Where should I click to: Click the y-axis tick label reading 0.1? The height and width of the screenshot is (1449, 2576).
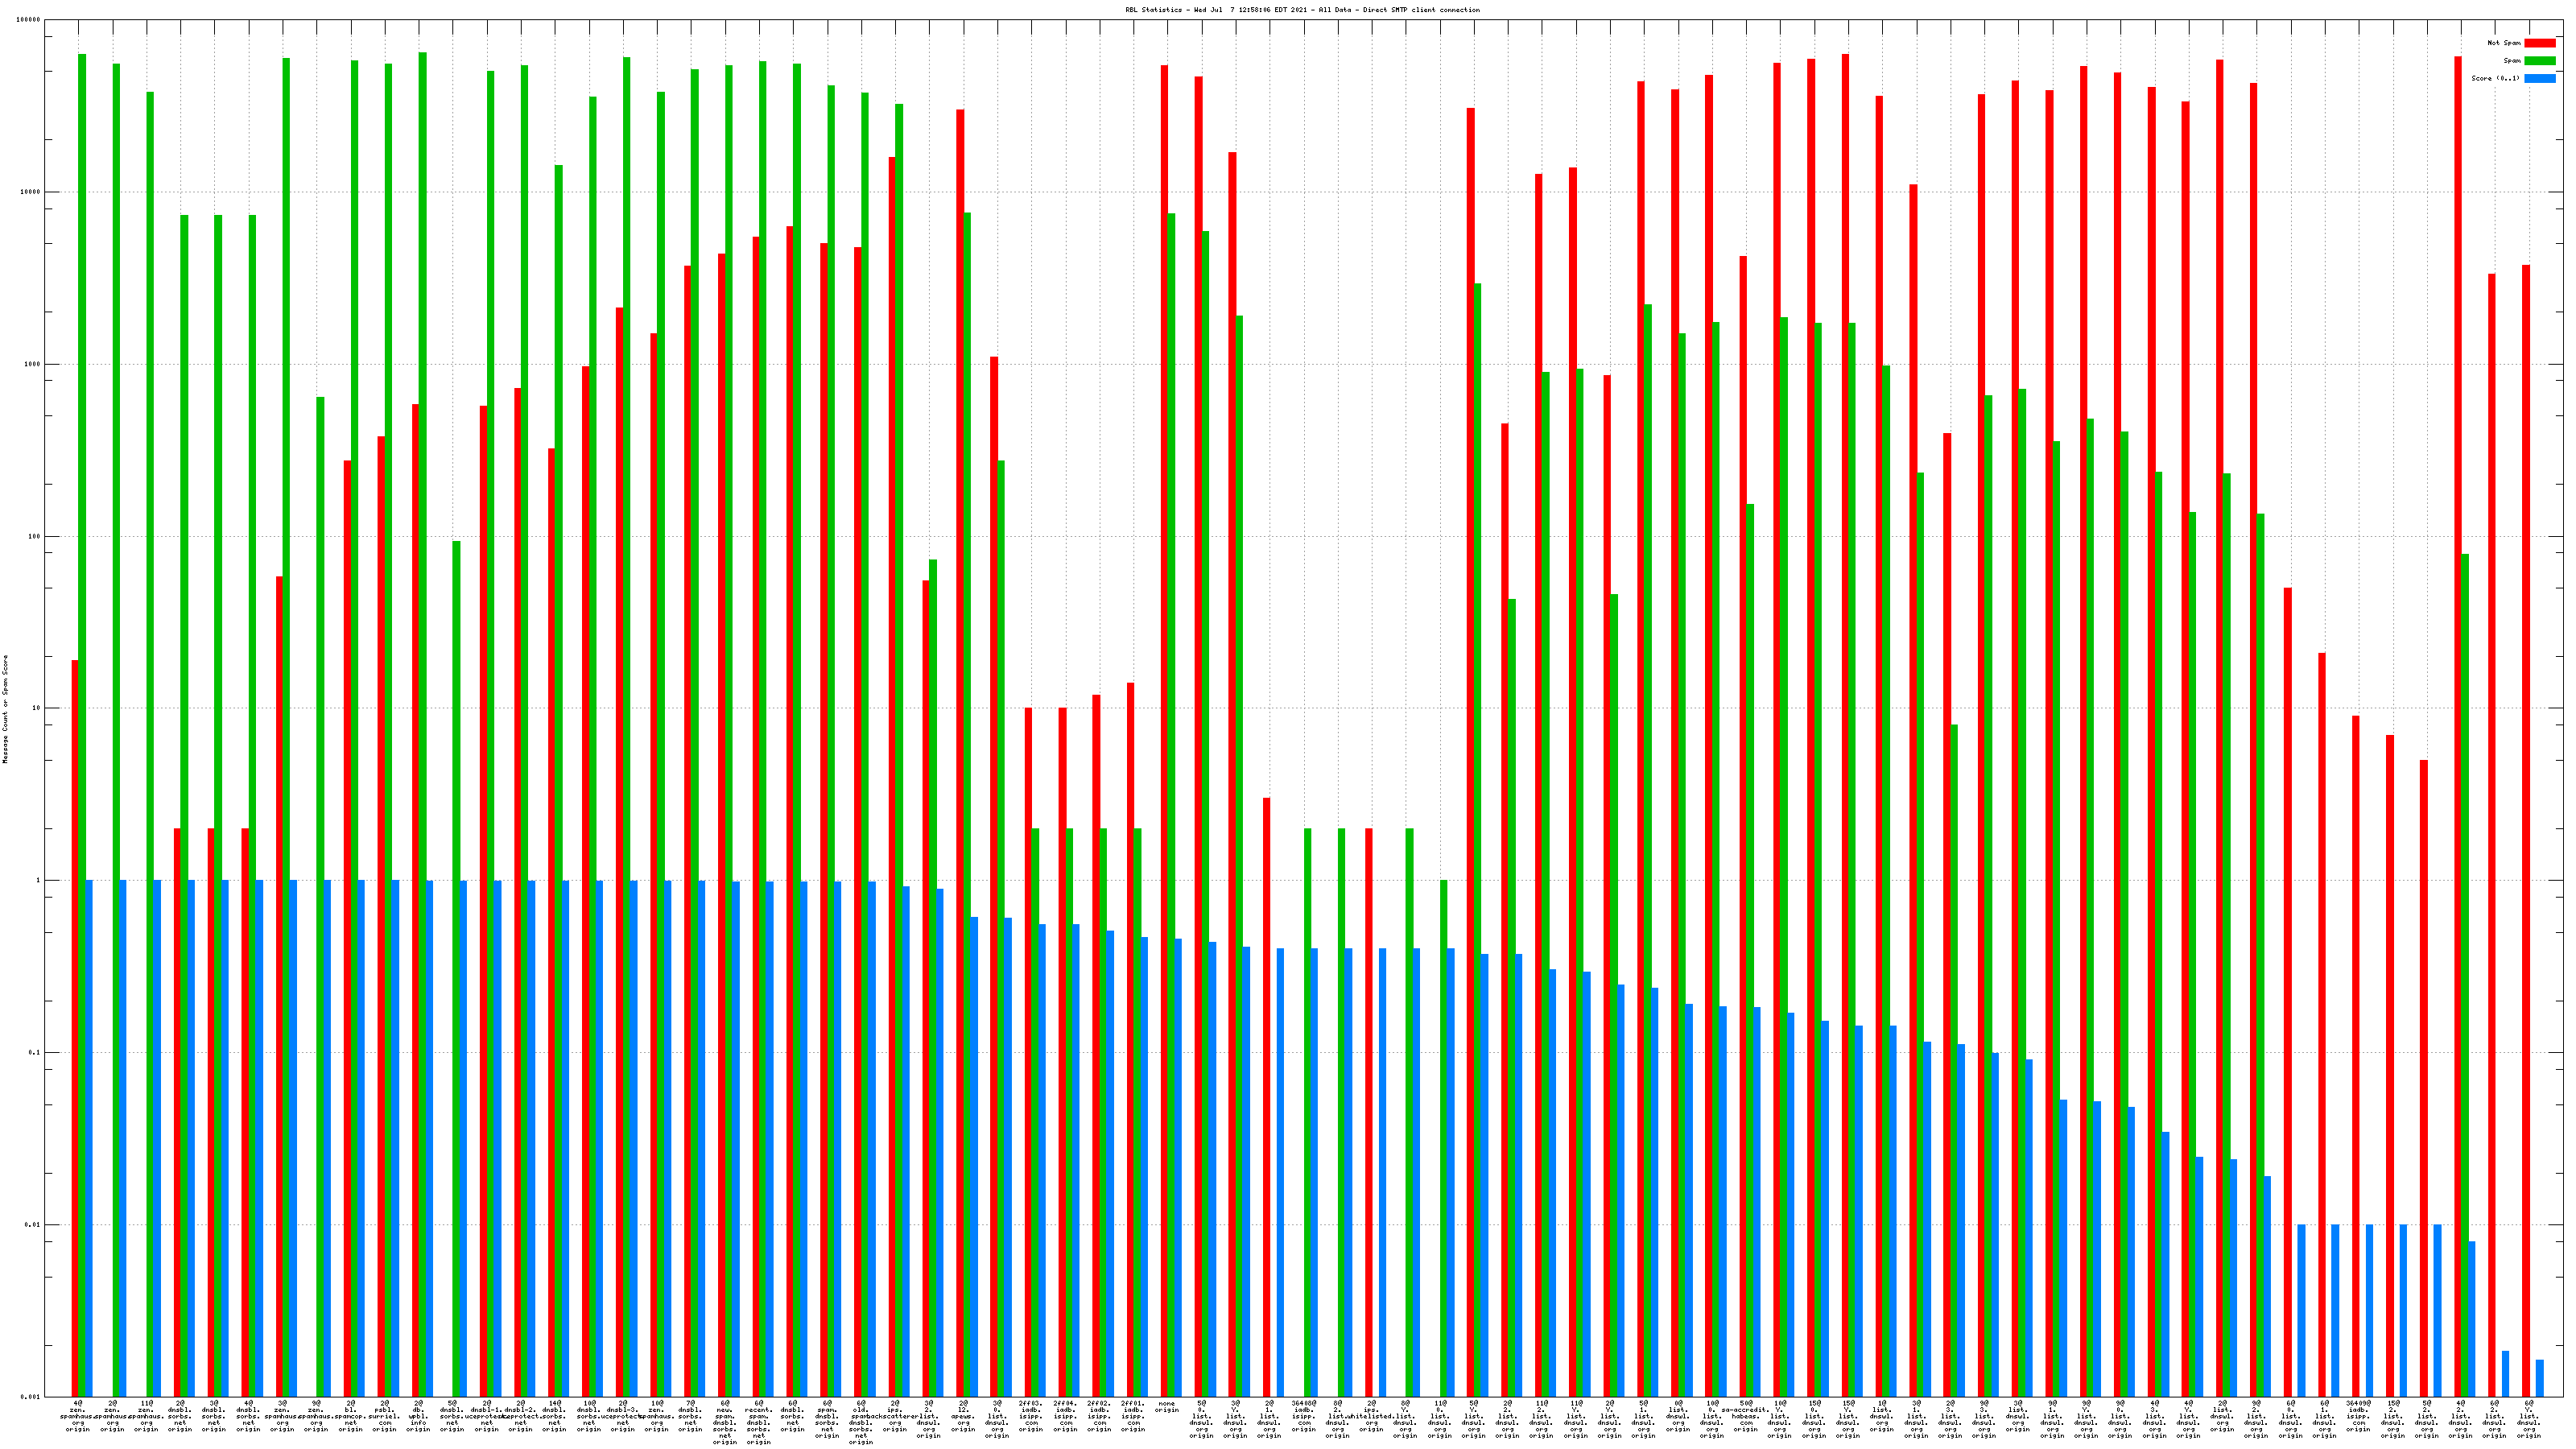(x=33, y=1053)
